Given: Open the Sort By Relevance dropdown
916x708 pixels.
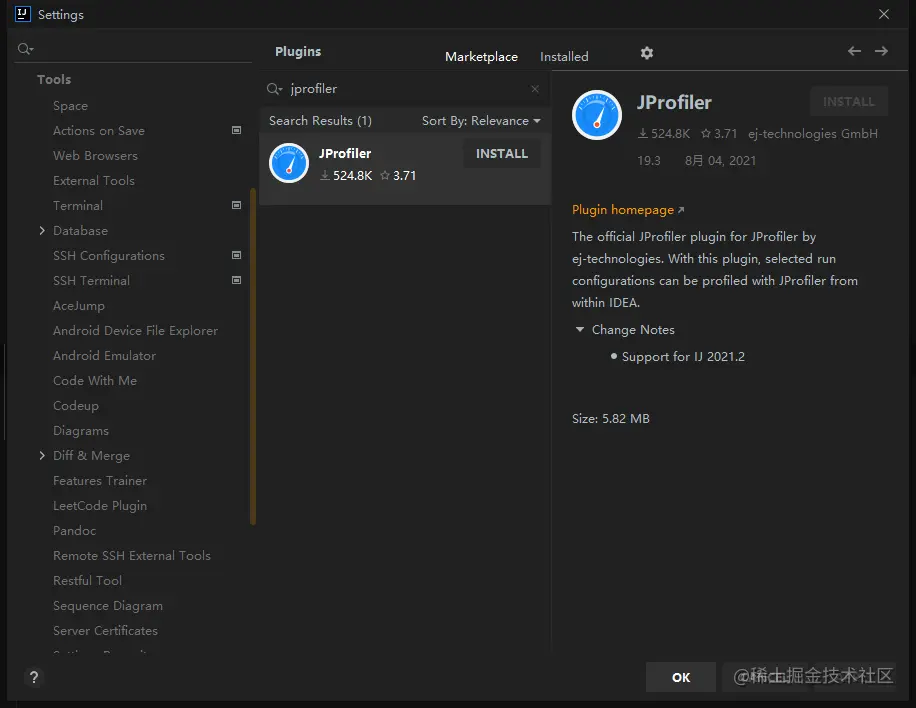Looking at the screenshot, I should [481, 121].
